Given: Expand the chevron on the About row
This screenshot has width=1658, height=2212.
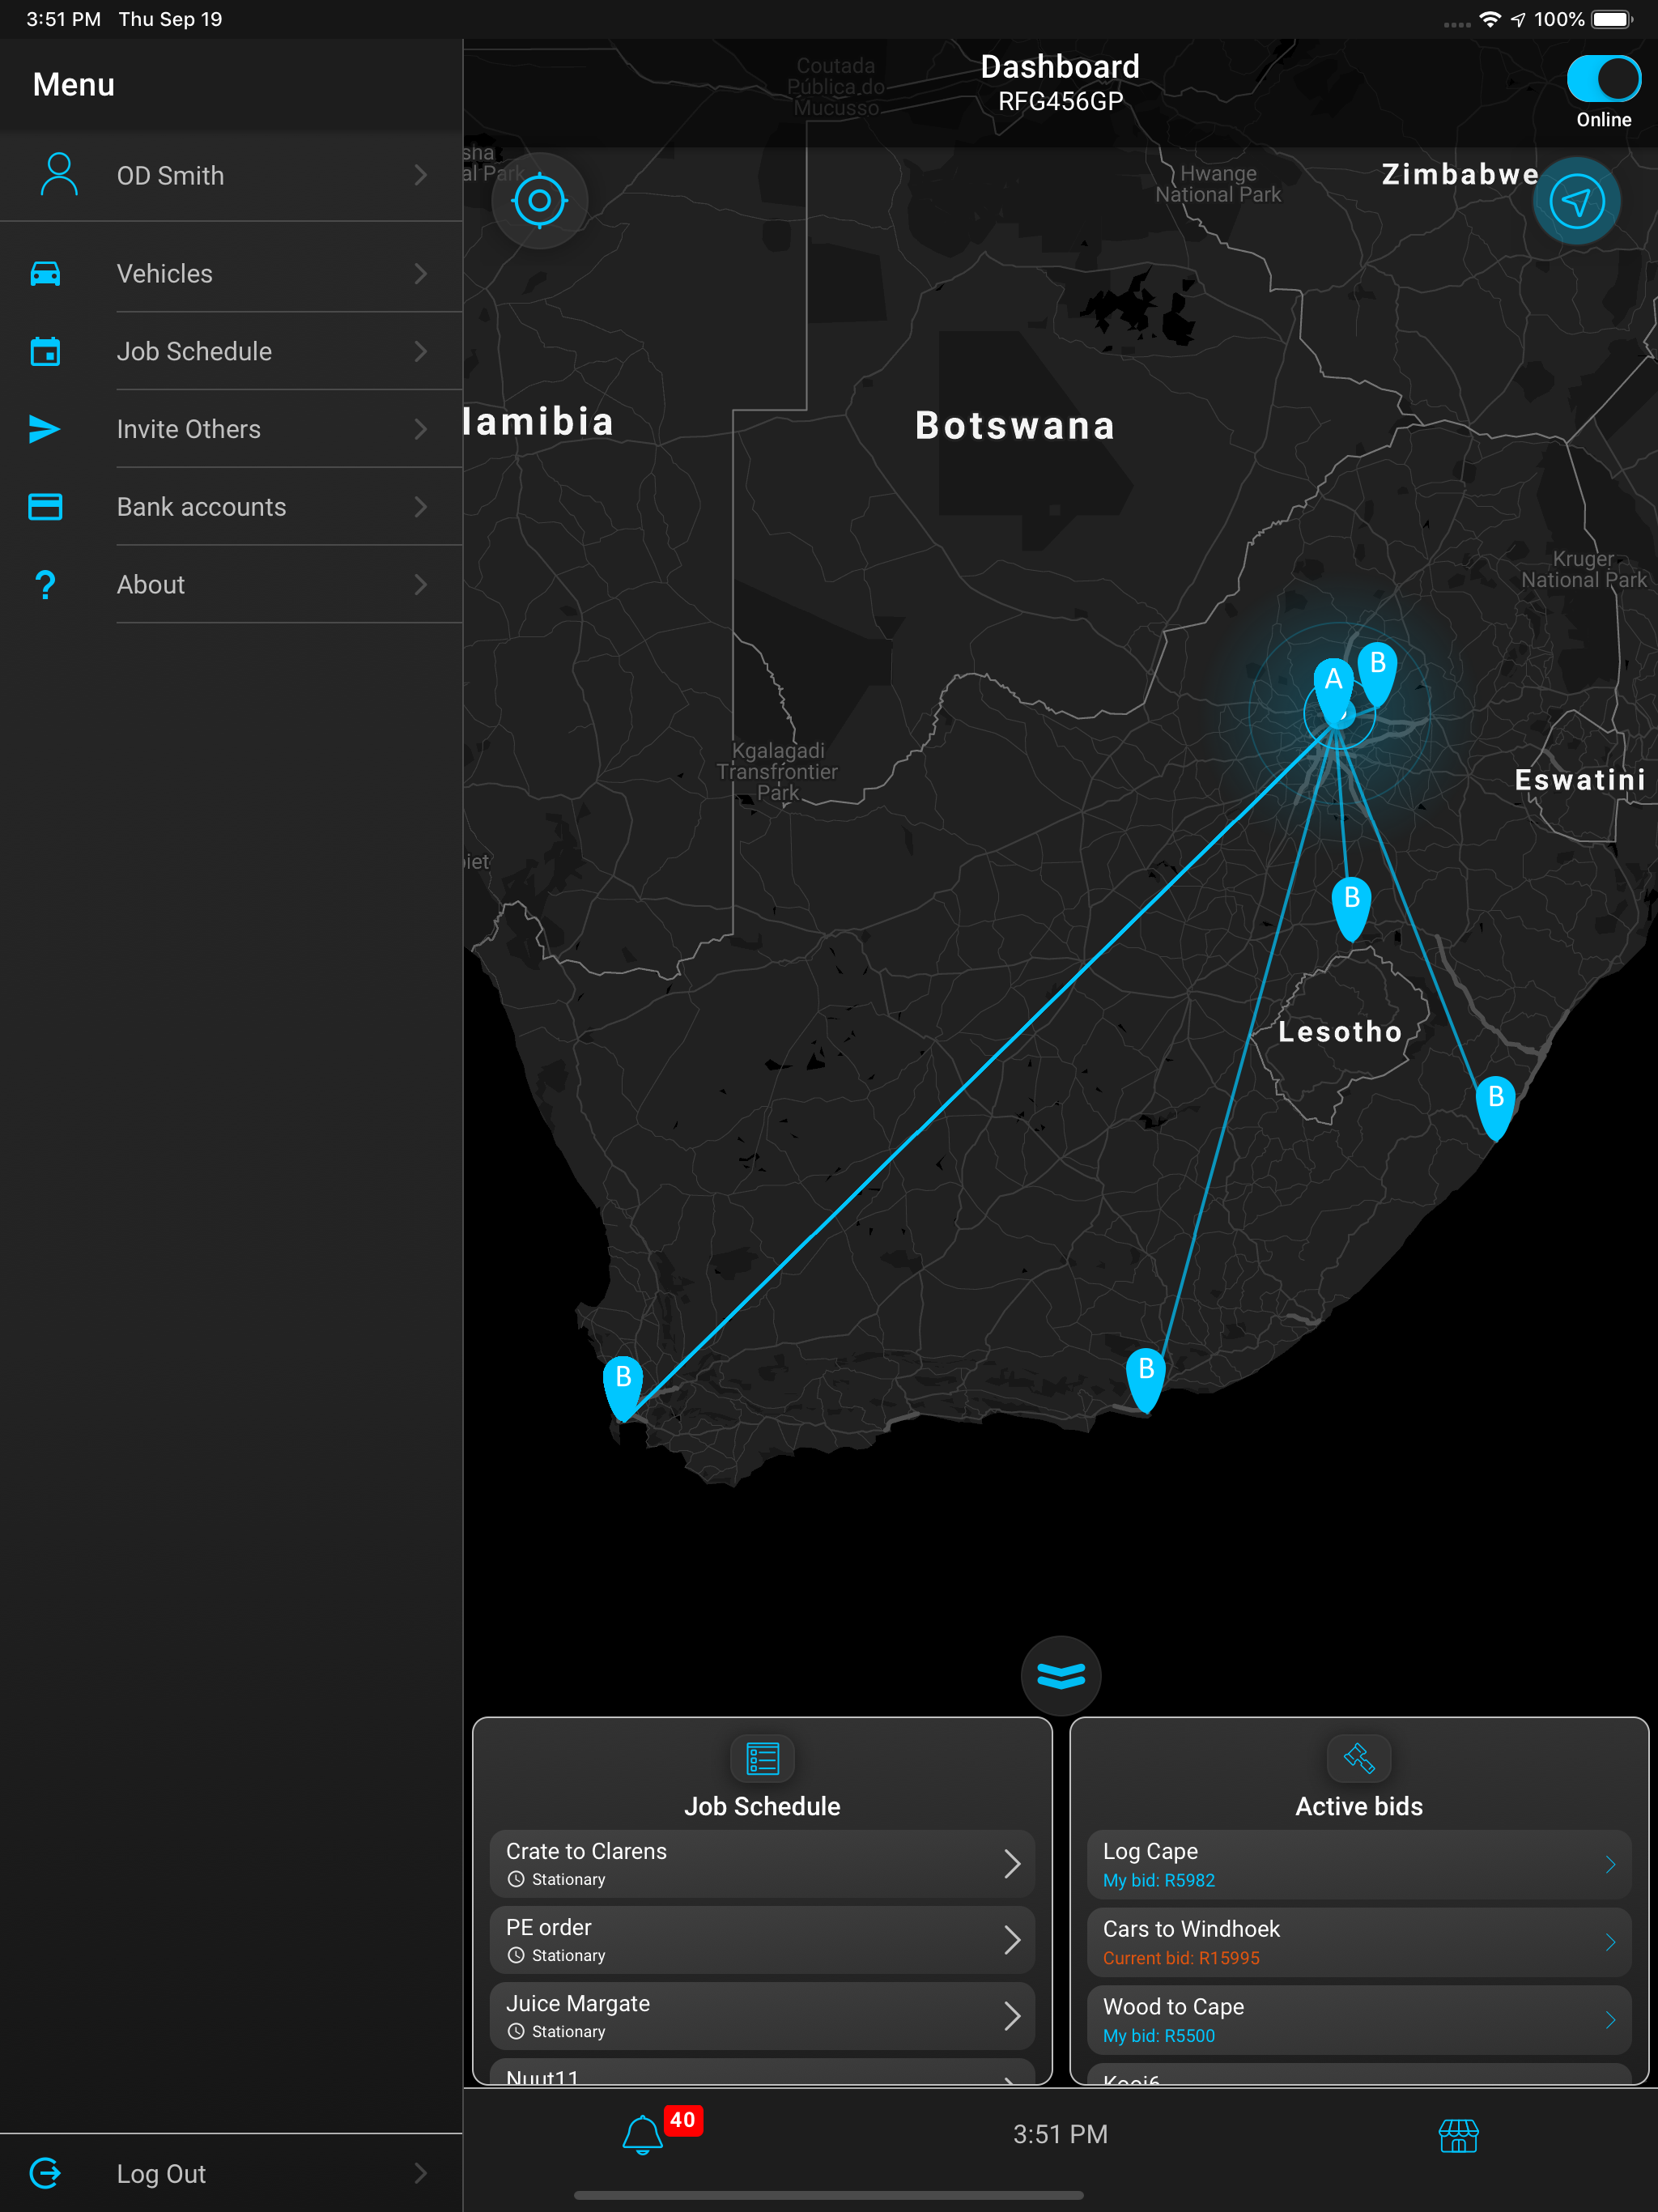Looking at the screenshot, I should [x=420, y=585].
